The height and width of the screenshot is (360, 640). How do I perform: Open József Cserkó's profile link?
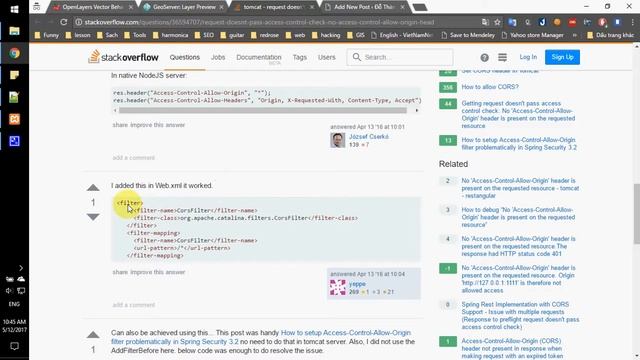point(369,137)
